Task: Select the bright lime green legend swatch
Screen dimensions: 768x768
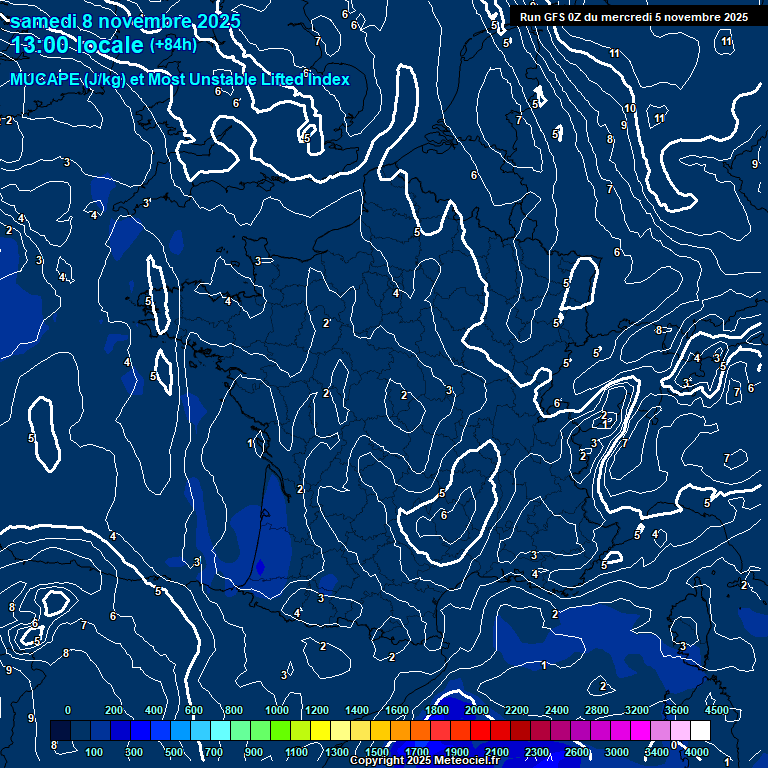Action: click(281, 730)
